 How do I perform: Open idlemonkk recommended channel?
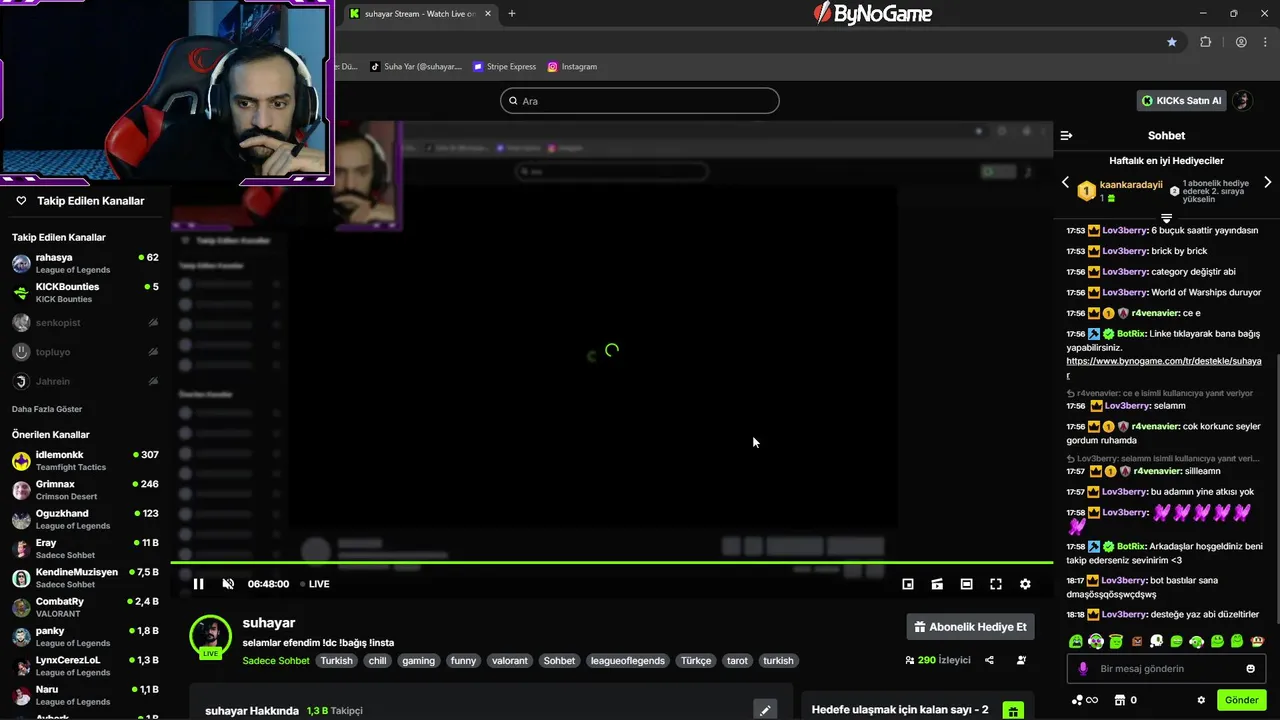point(85,461)
